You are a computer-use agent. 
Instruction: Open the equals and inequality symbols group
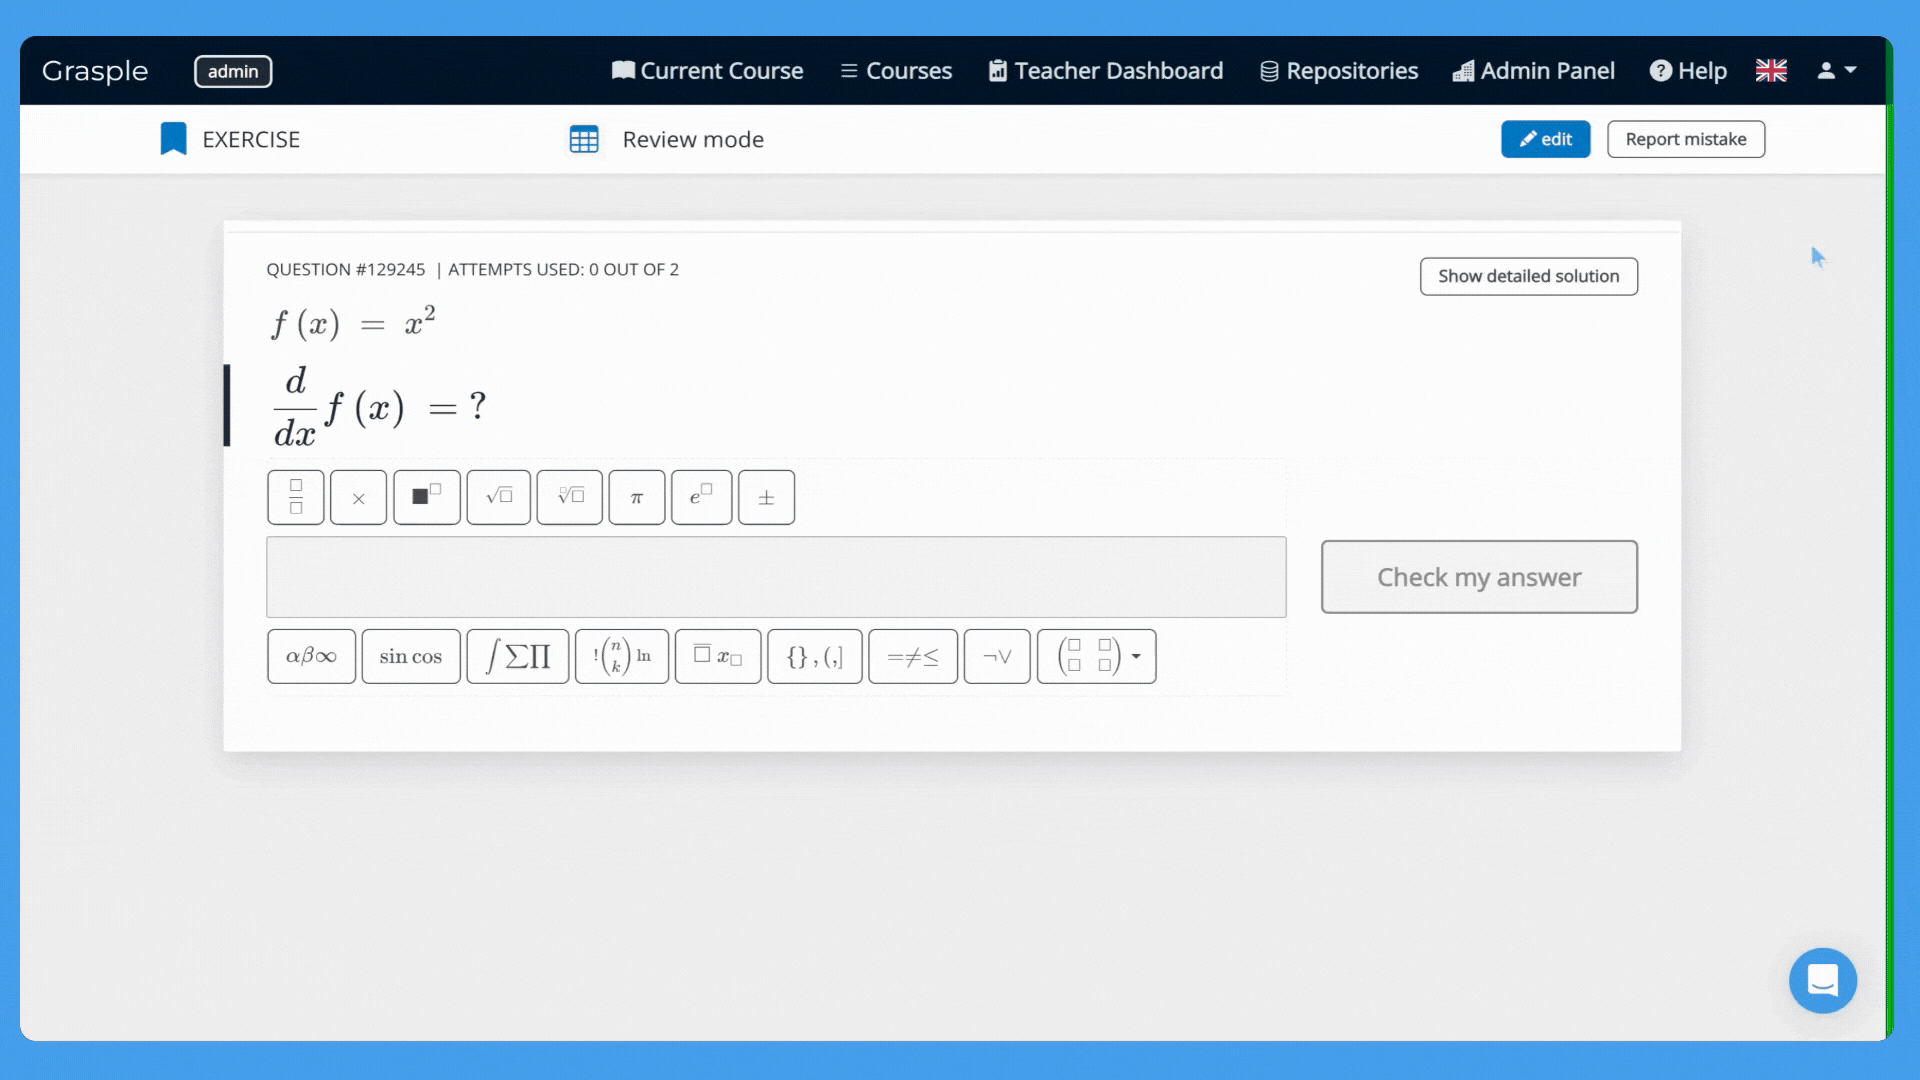coord(912,657)
